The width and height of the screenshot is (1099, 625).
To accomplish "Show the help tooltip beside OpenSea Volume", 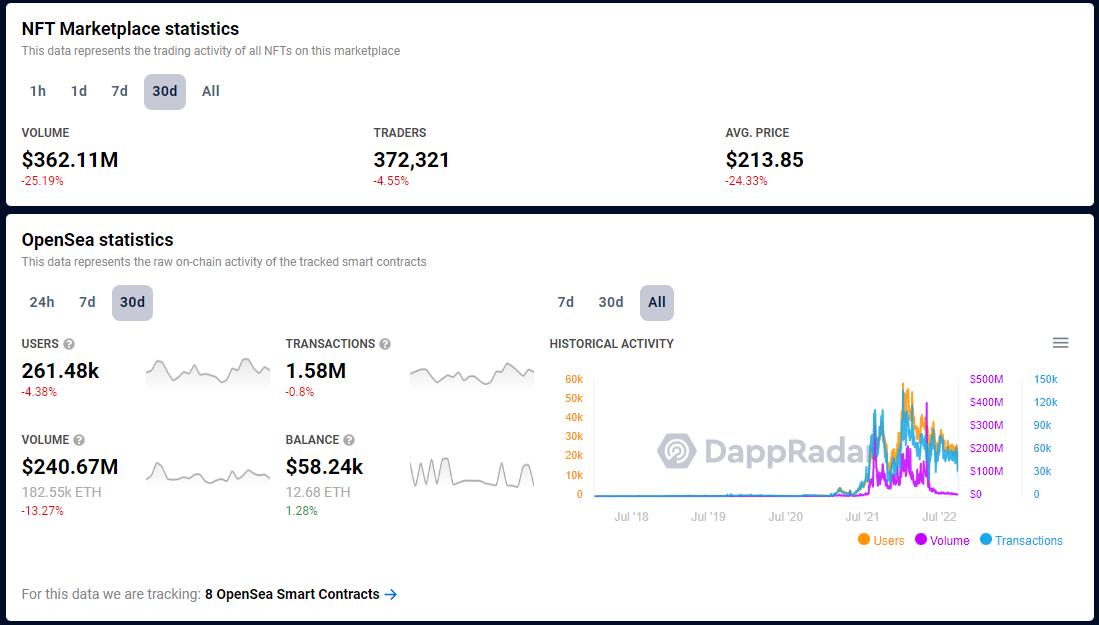I will click(79, 440).
